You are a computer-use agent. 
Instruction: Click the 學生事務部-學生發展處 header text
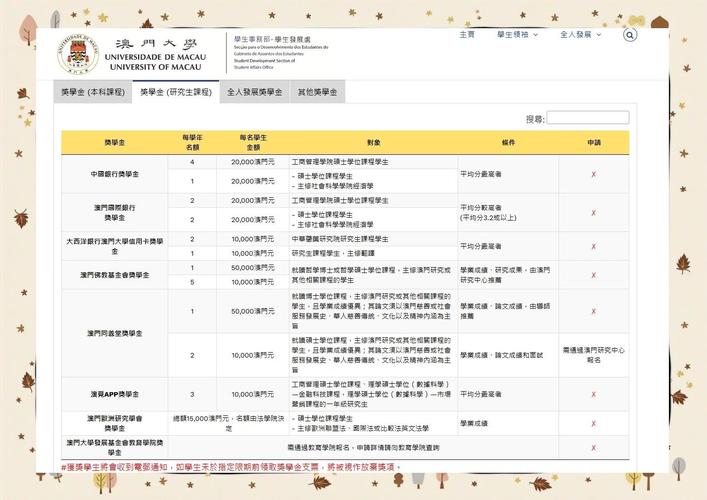(x=272, y=40)
